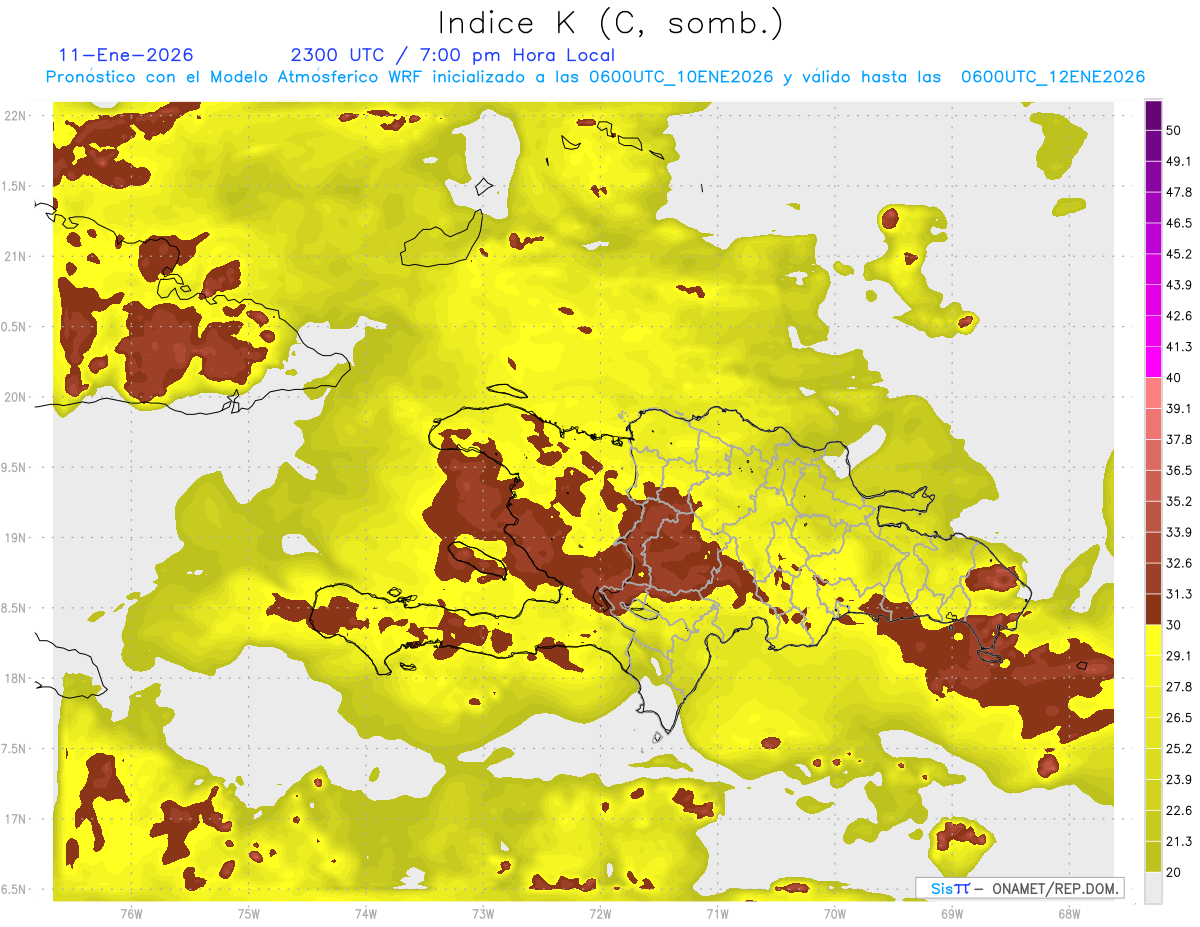Screen dimensions: 1200x927
Task: Click the magenta colorbar swatch between 40 and 41.3
Action: 1153,363
